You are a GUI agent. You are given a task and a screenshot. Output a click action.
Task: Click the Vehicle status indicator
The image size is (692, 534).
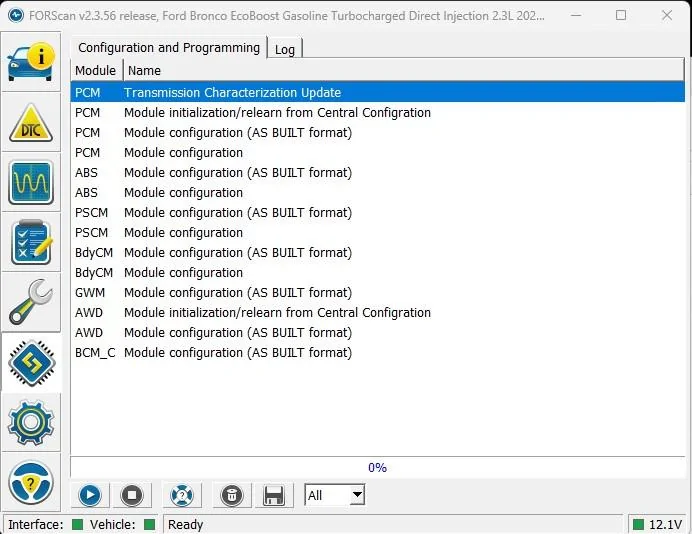point(150,524)
